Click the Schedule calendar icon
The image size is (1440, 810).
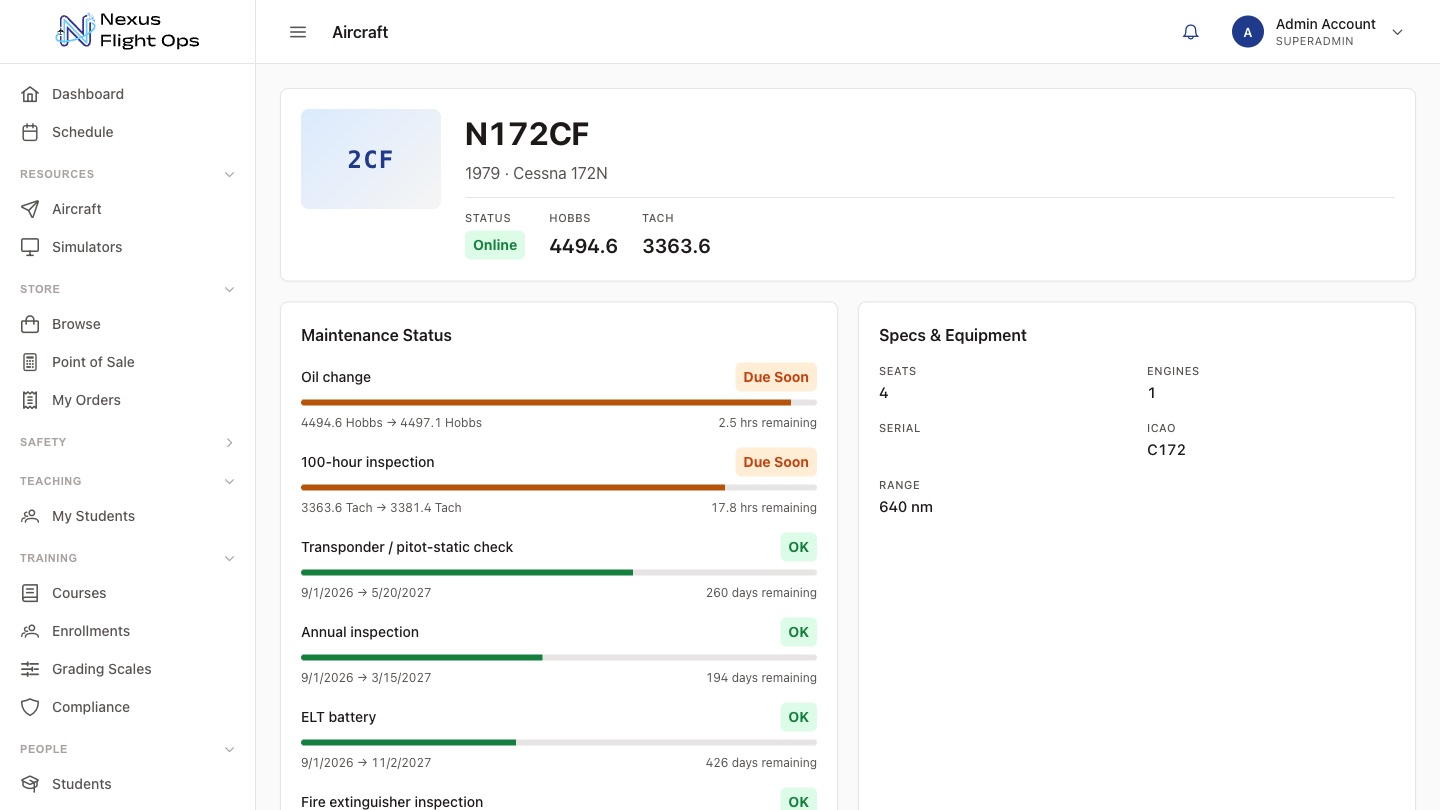pos(30,132)
